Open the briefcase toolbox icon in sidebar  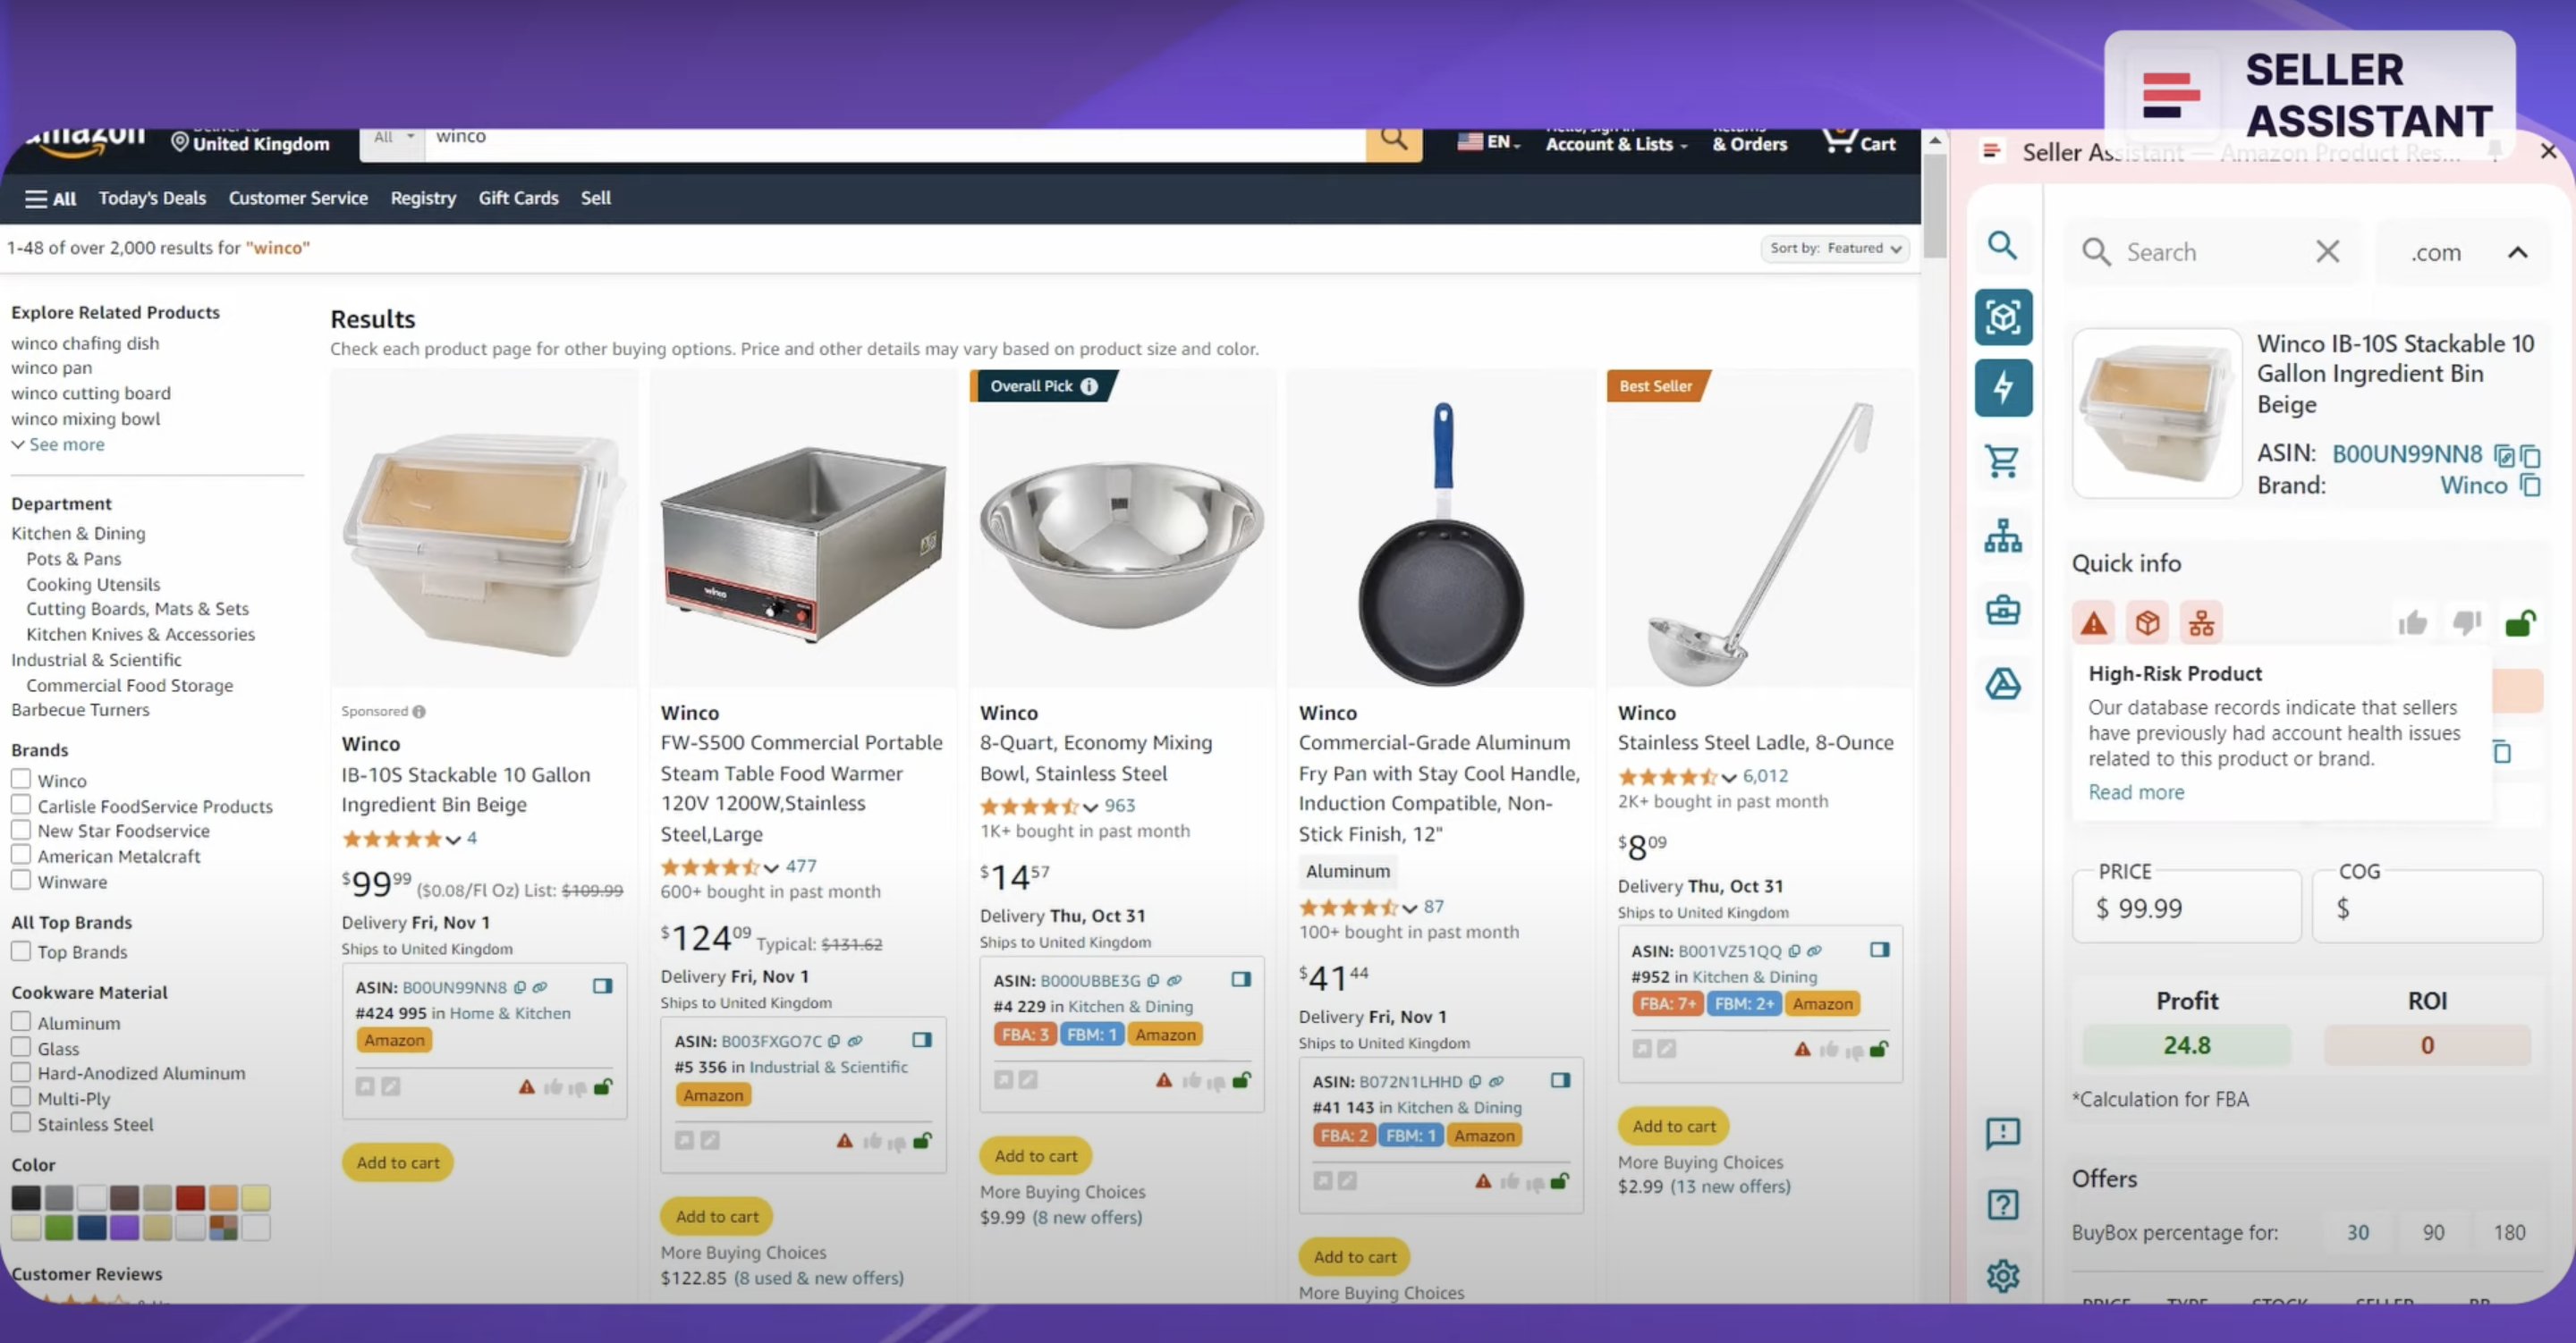coord(2003,609)
